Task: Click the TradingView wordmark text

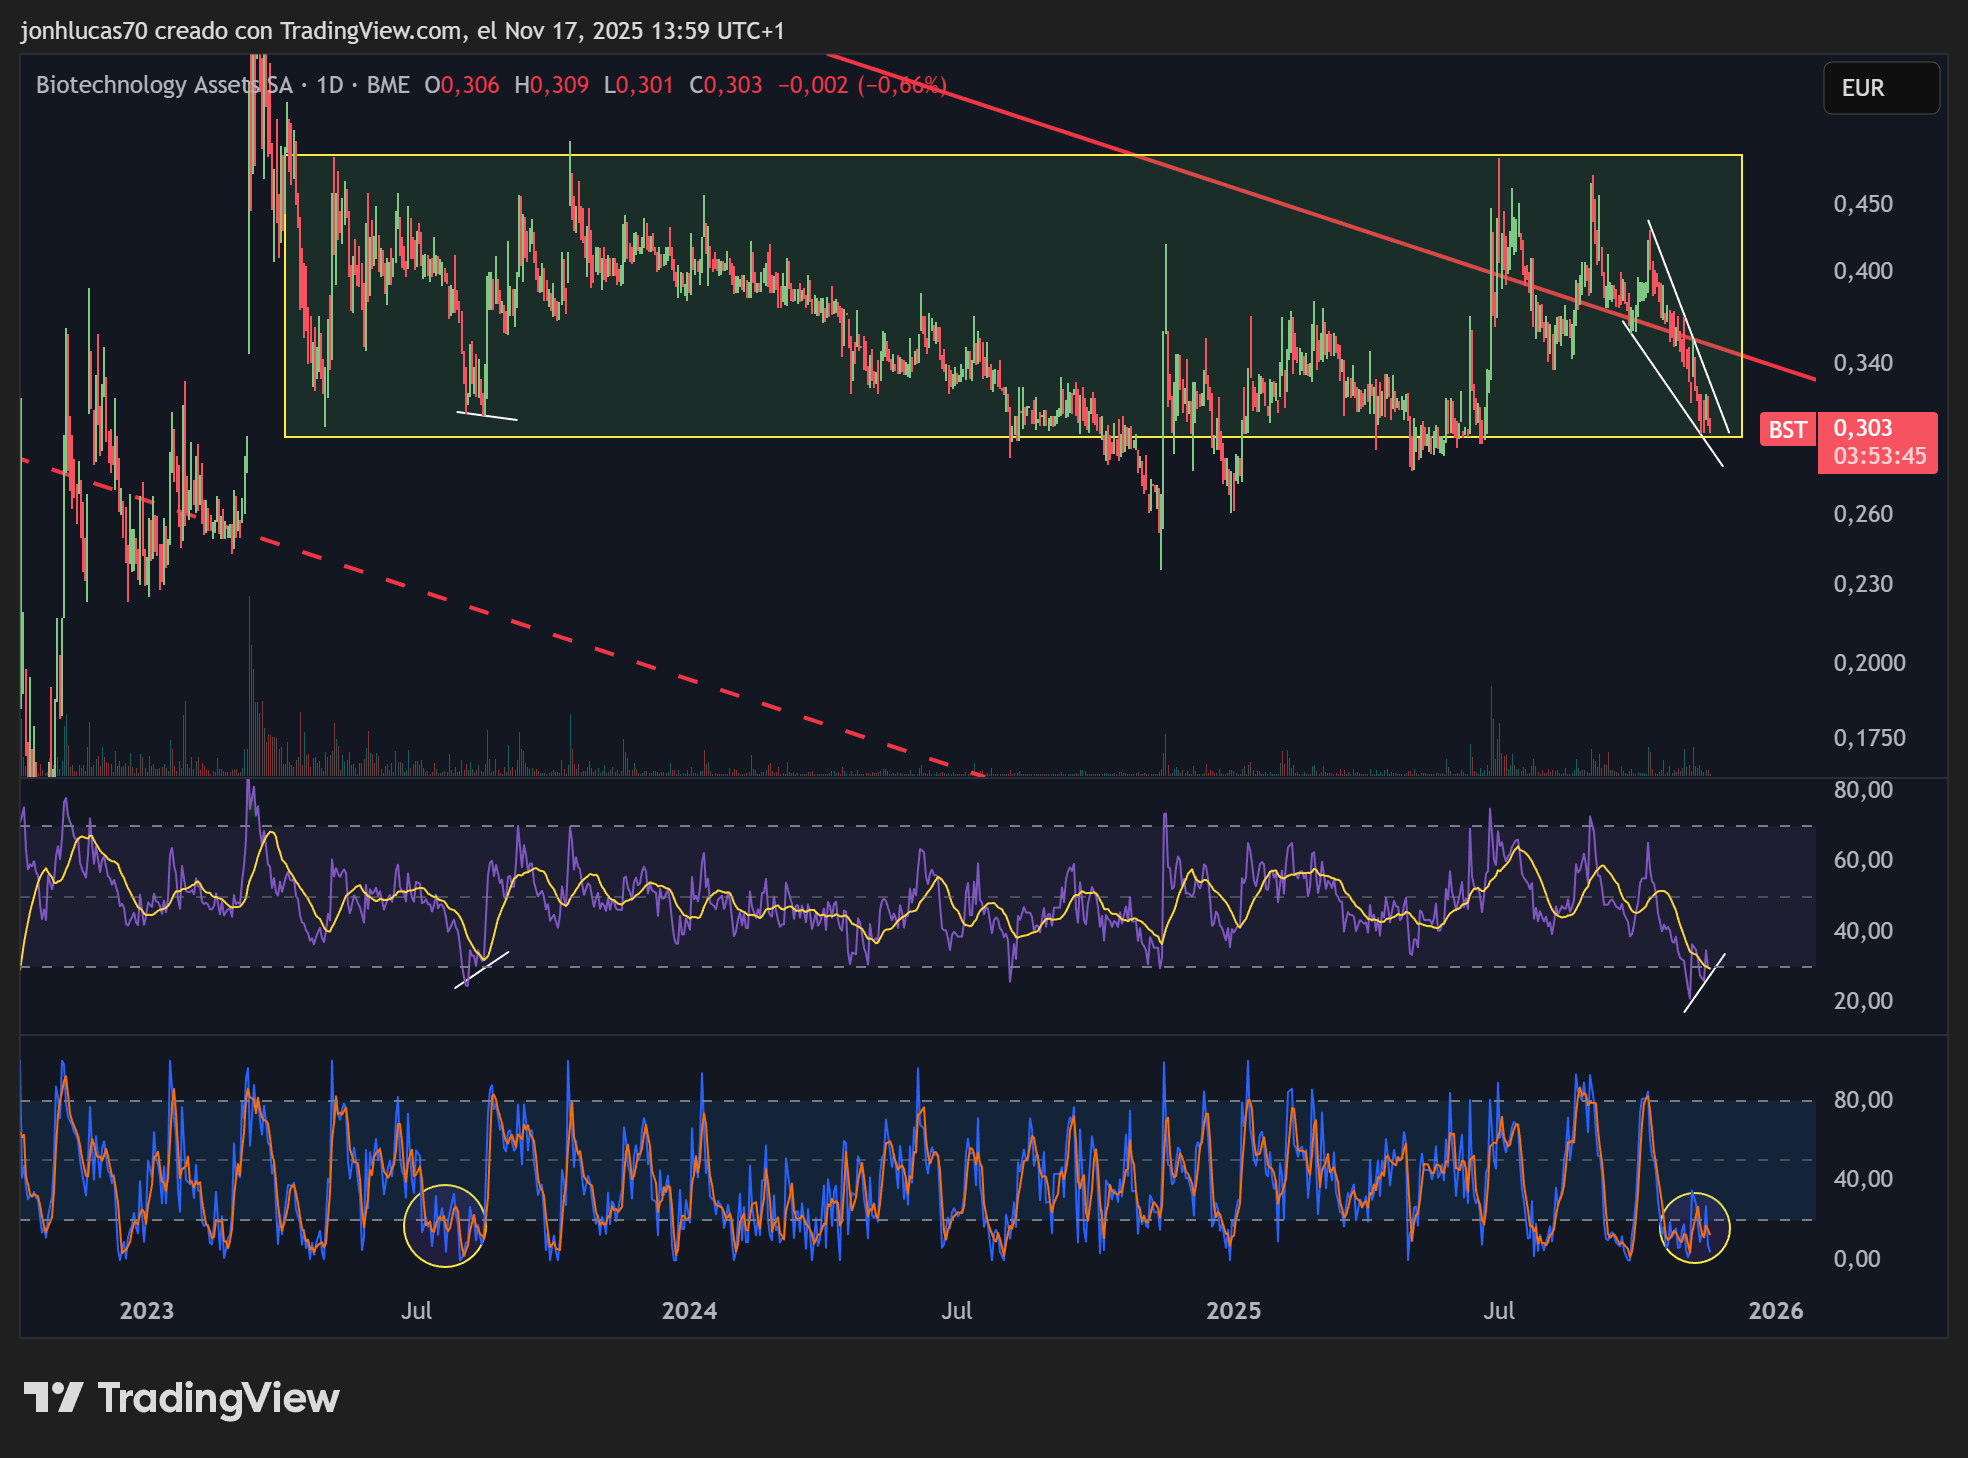Action: [x=218, y=1398]
